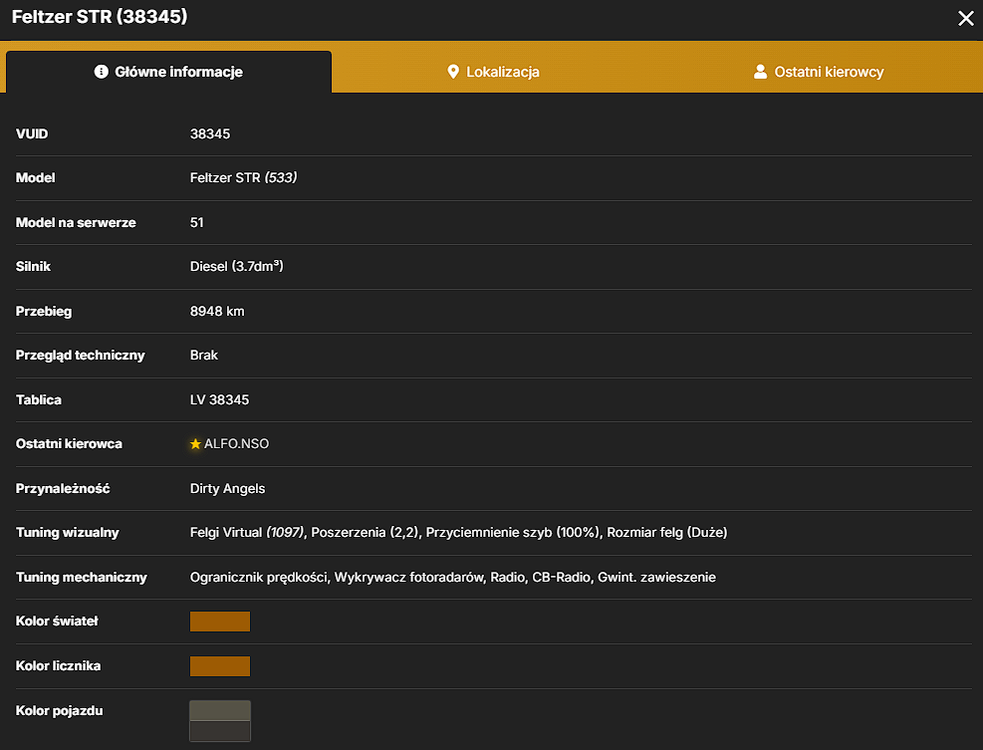
Task: Click the info icon on Główne informacje
Action: click(101, 71)
